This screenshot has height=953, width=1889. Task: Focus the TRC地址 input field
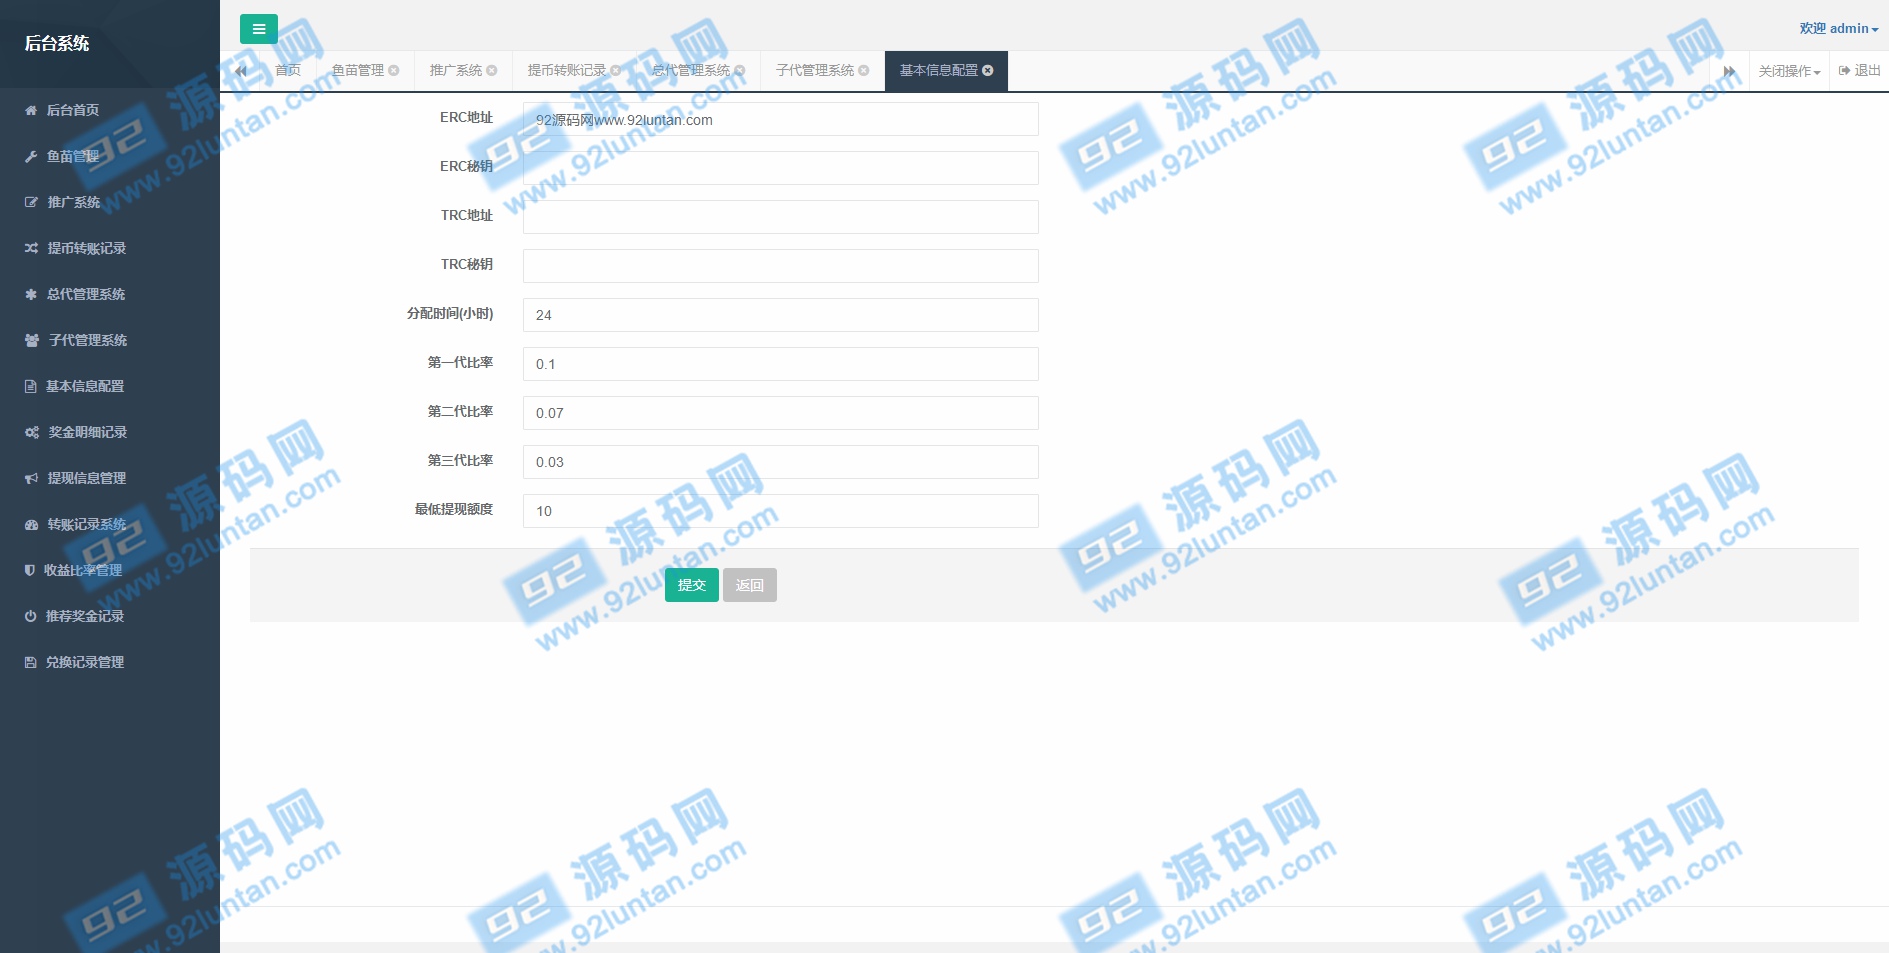tap(780, 217)
